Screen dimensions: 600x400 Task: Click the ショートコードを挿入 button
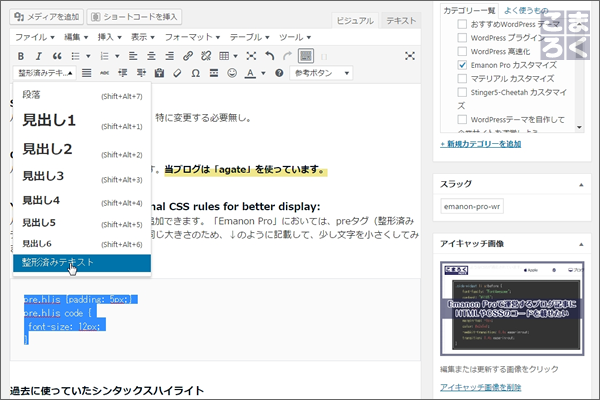[135, 17]
